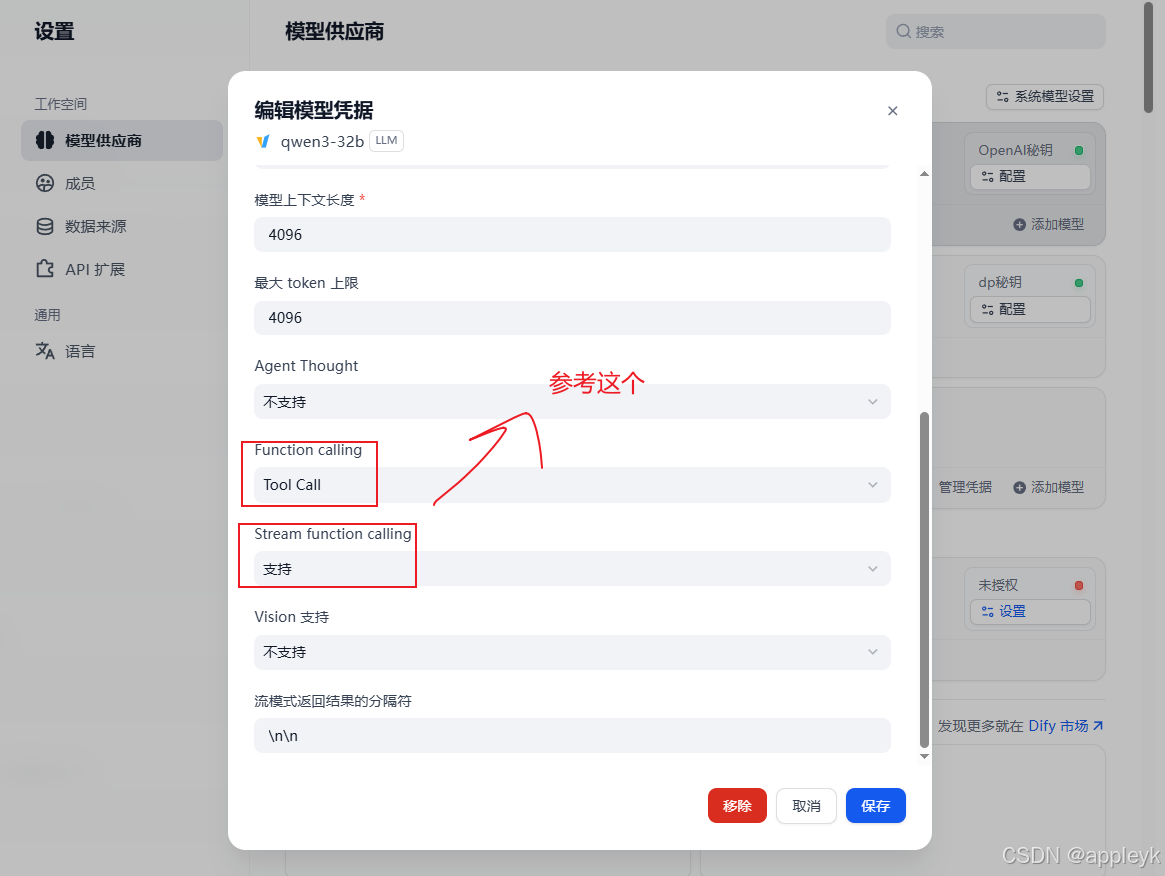Click 配置 under dp秘钥
Screen dimensions: 1165x876
point(1030,309)
